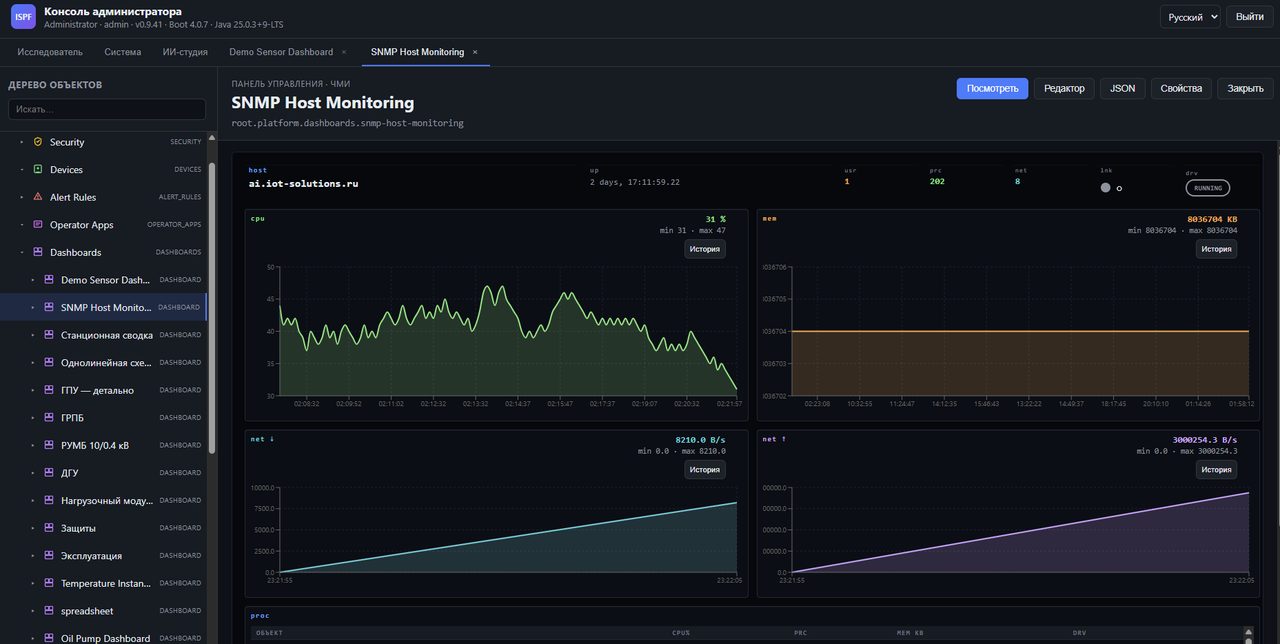Click the Devices node icon
The width and height of the screenshot is (1280, 644).
[x=38, y=169]
